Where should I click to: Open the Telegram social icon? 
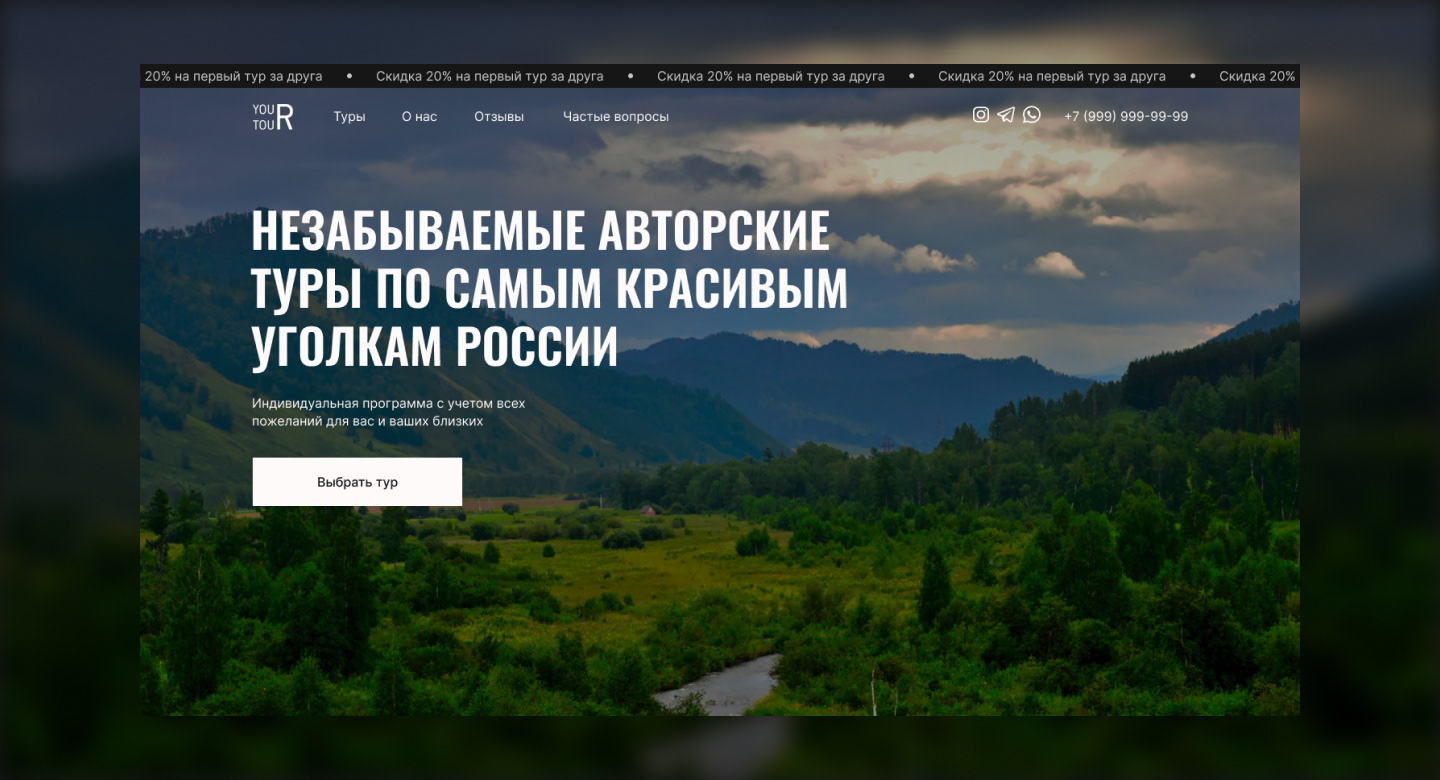pos(1006,115)
